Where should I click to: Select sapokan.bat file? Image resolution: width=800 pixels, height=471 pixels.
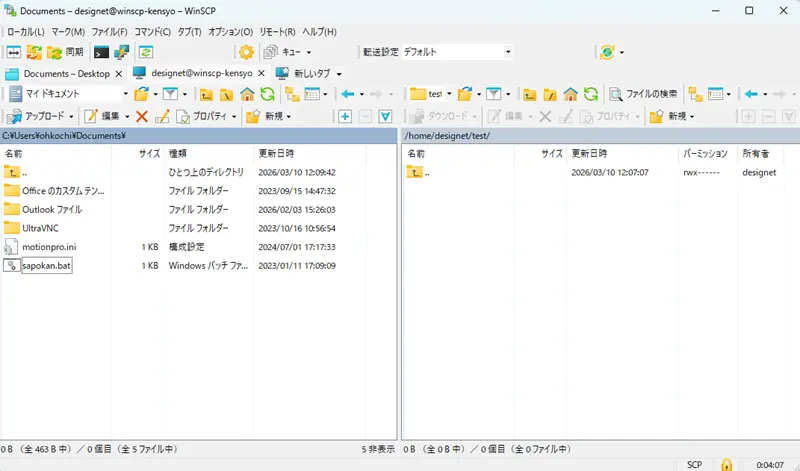[46, 265]
